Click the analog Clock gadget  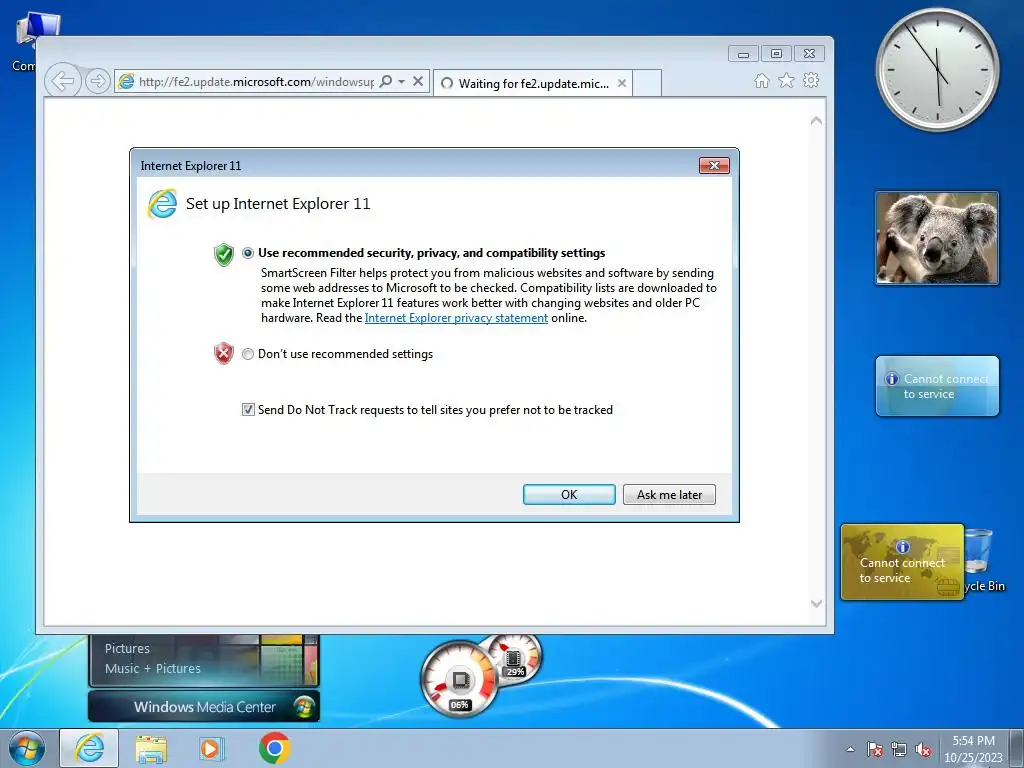[x=937, y=69]
